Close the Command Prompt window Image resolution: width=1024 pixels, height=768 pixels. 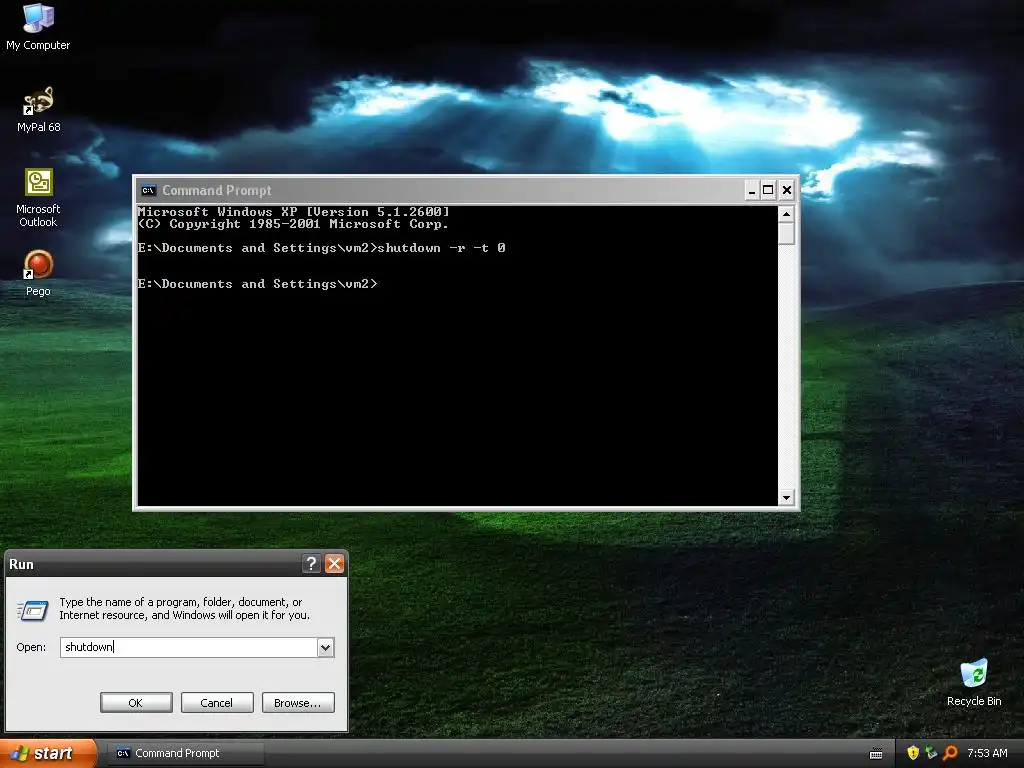[787, 190]
